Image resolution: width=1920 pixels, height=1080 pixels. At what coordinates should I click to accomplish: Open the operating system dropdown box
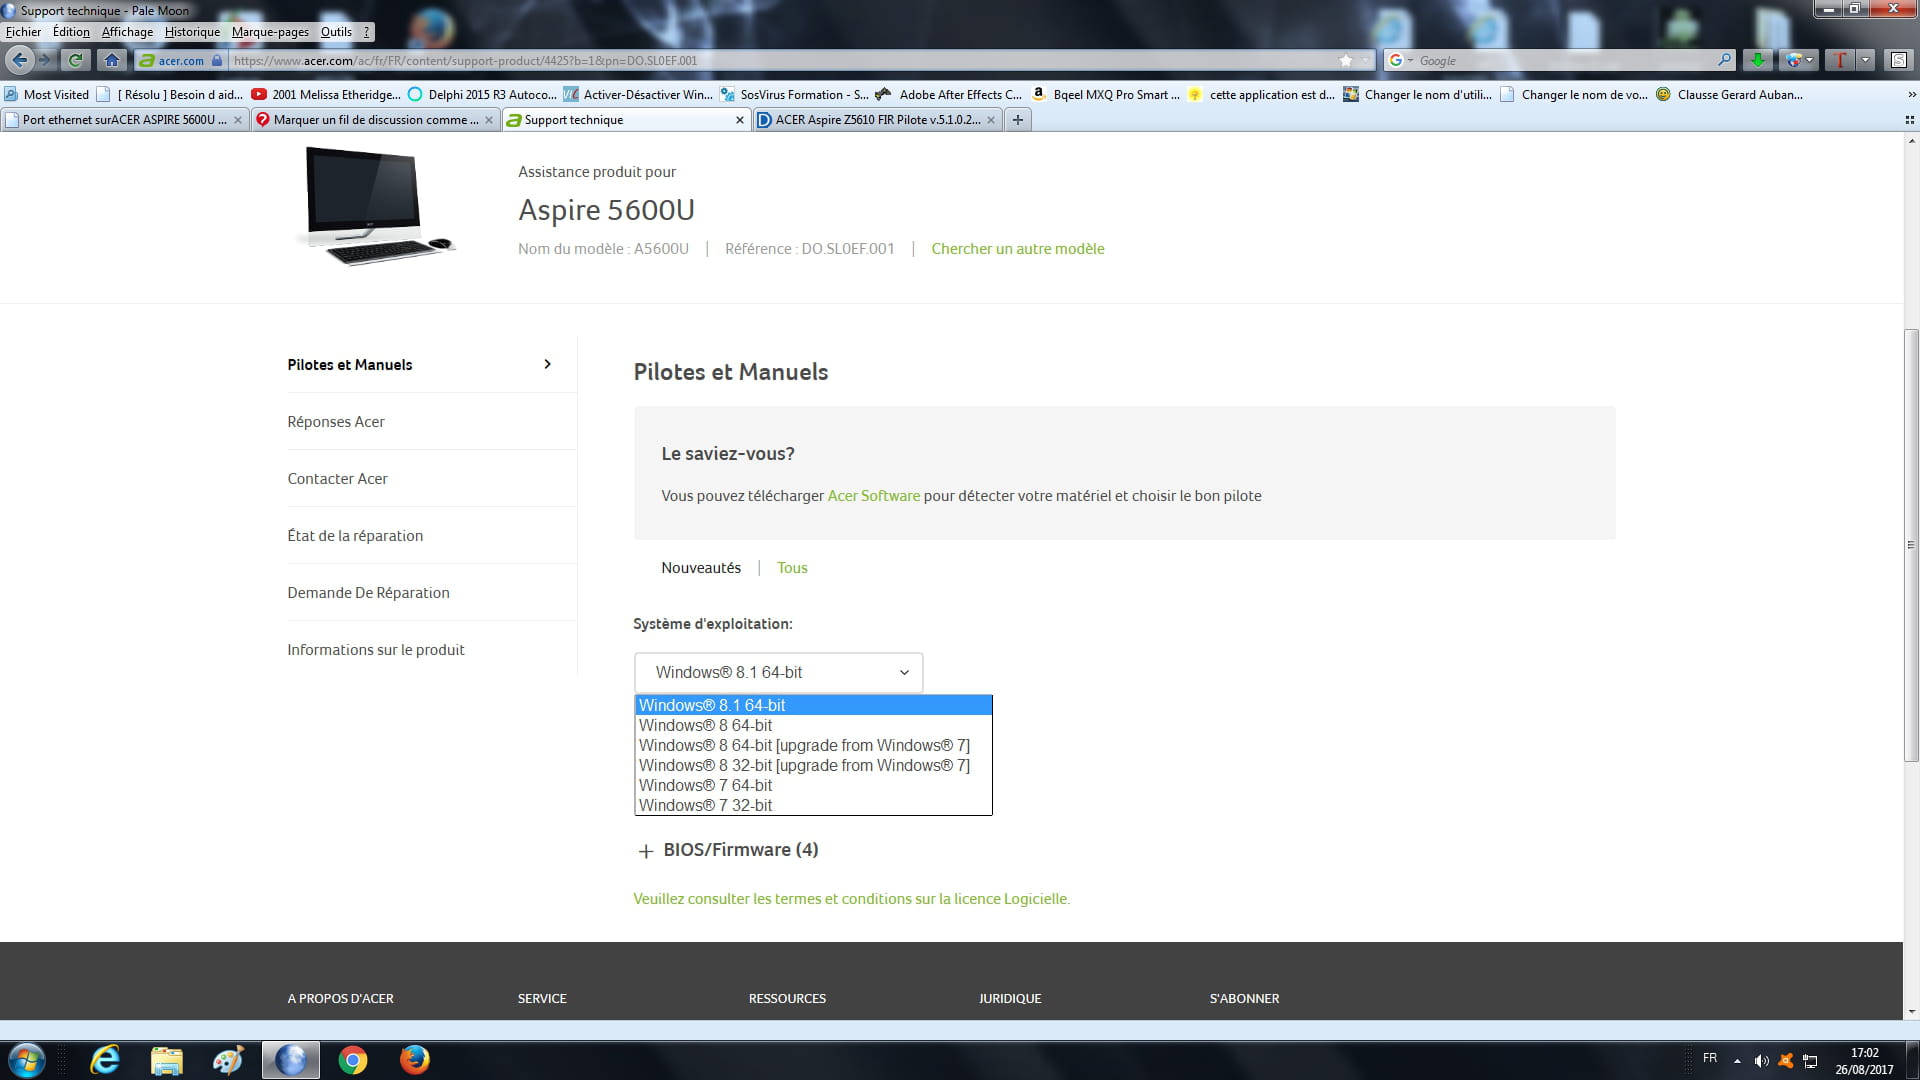pyautogui.click(x=778, y=672)
